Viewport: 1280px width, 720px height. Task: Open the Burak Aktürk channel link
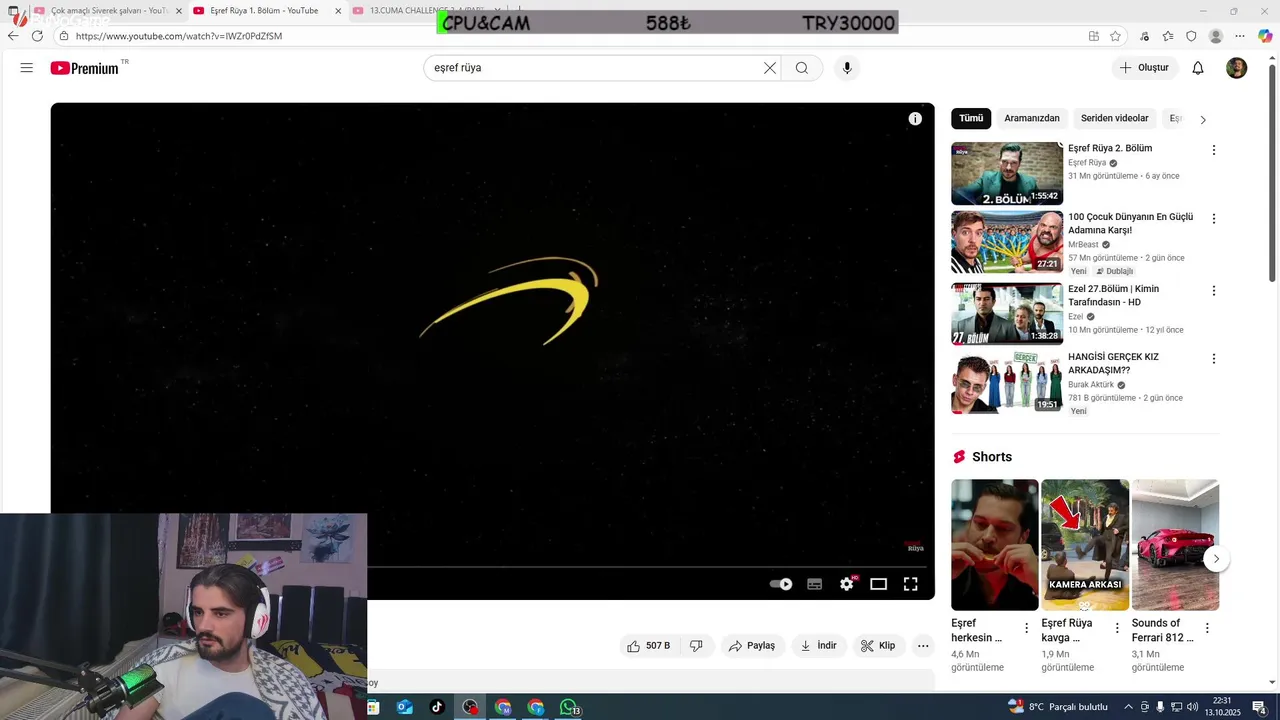click(x=1091, y=385)
